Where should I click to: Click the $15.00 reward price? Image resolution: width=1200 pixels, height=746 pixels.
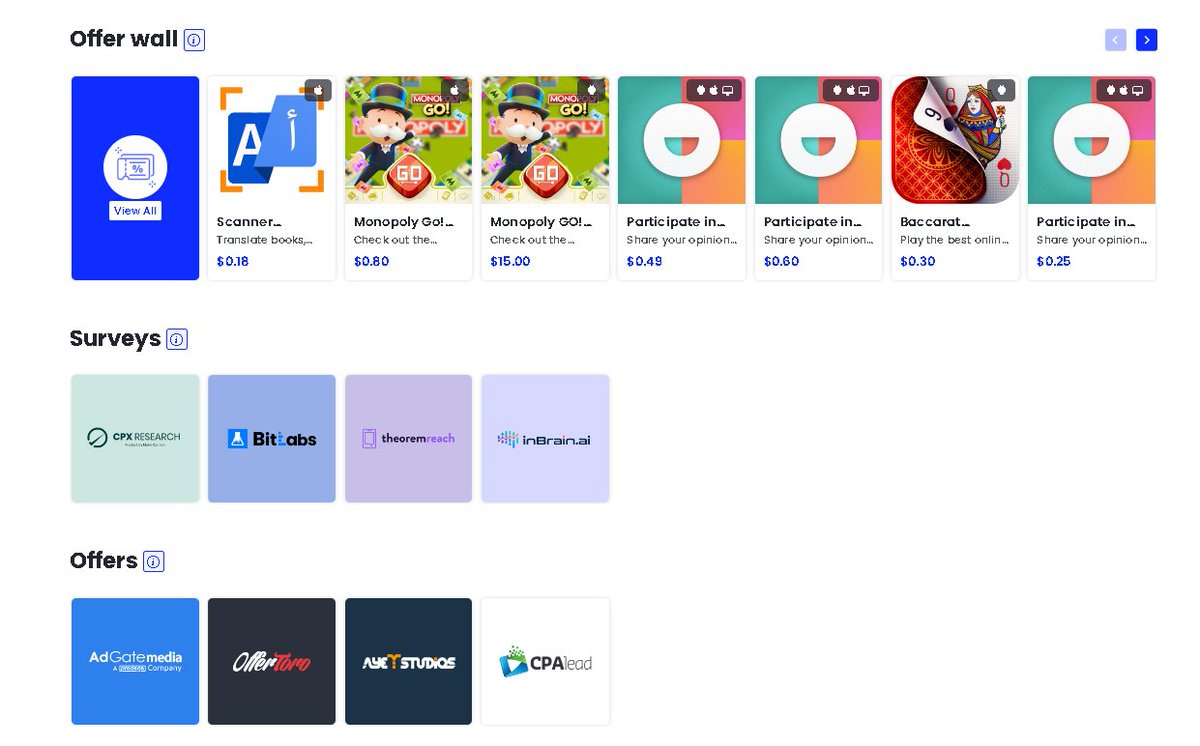pyautogui.click(x=510, y=262)
